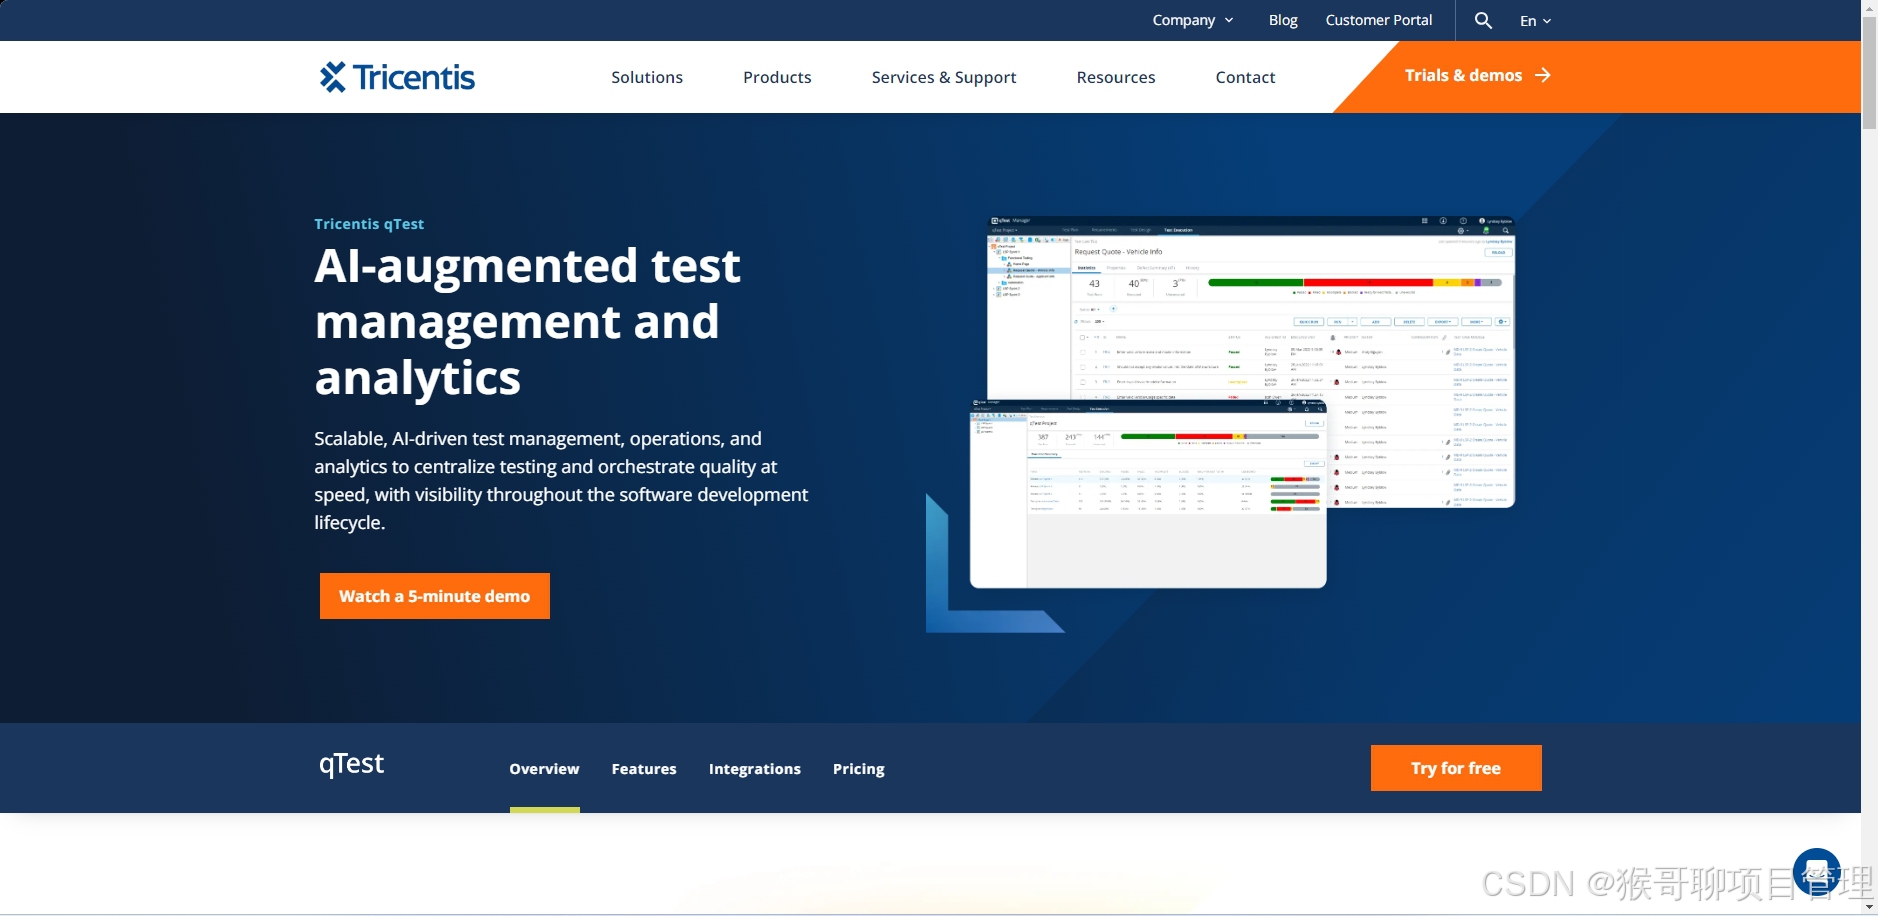Switch to the Features tab
Image resolution: width=1878 pixels, height=916 pixels.
pyautogui.click(x=644, y=769)
